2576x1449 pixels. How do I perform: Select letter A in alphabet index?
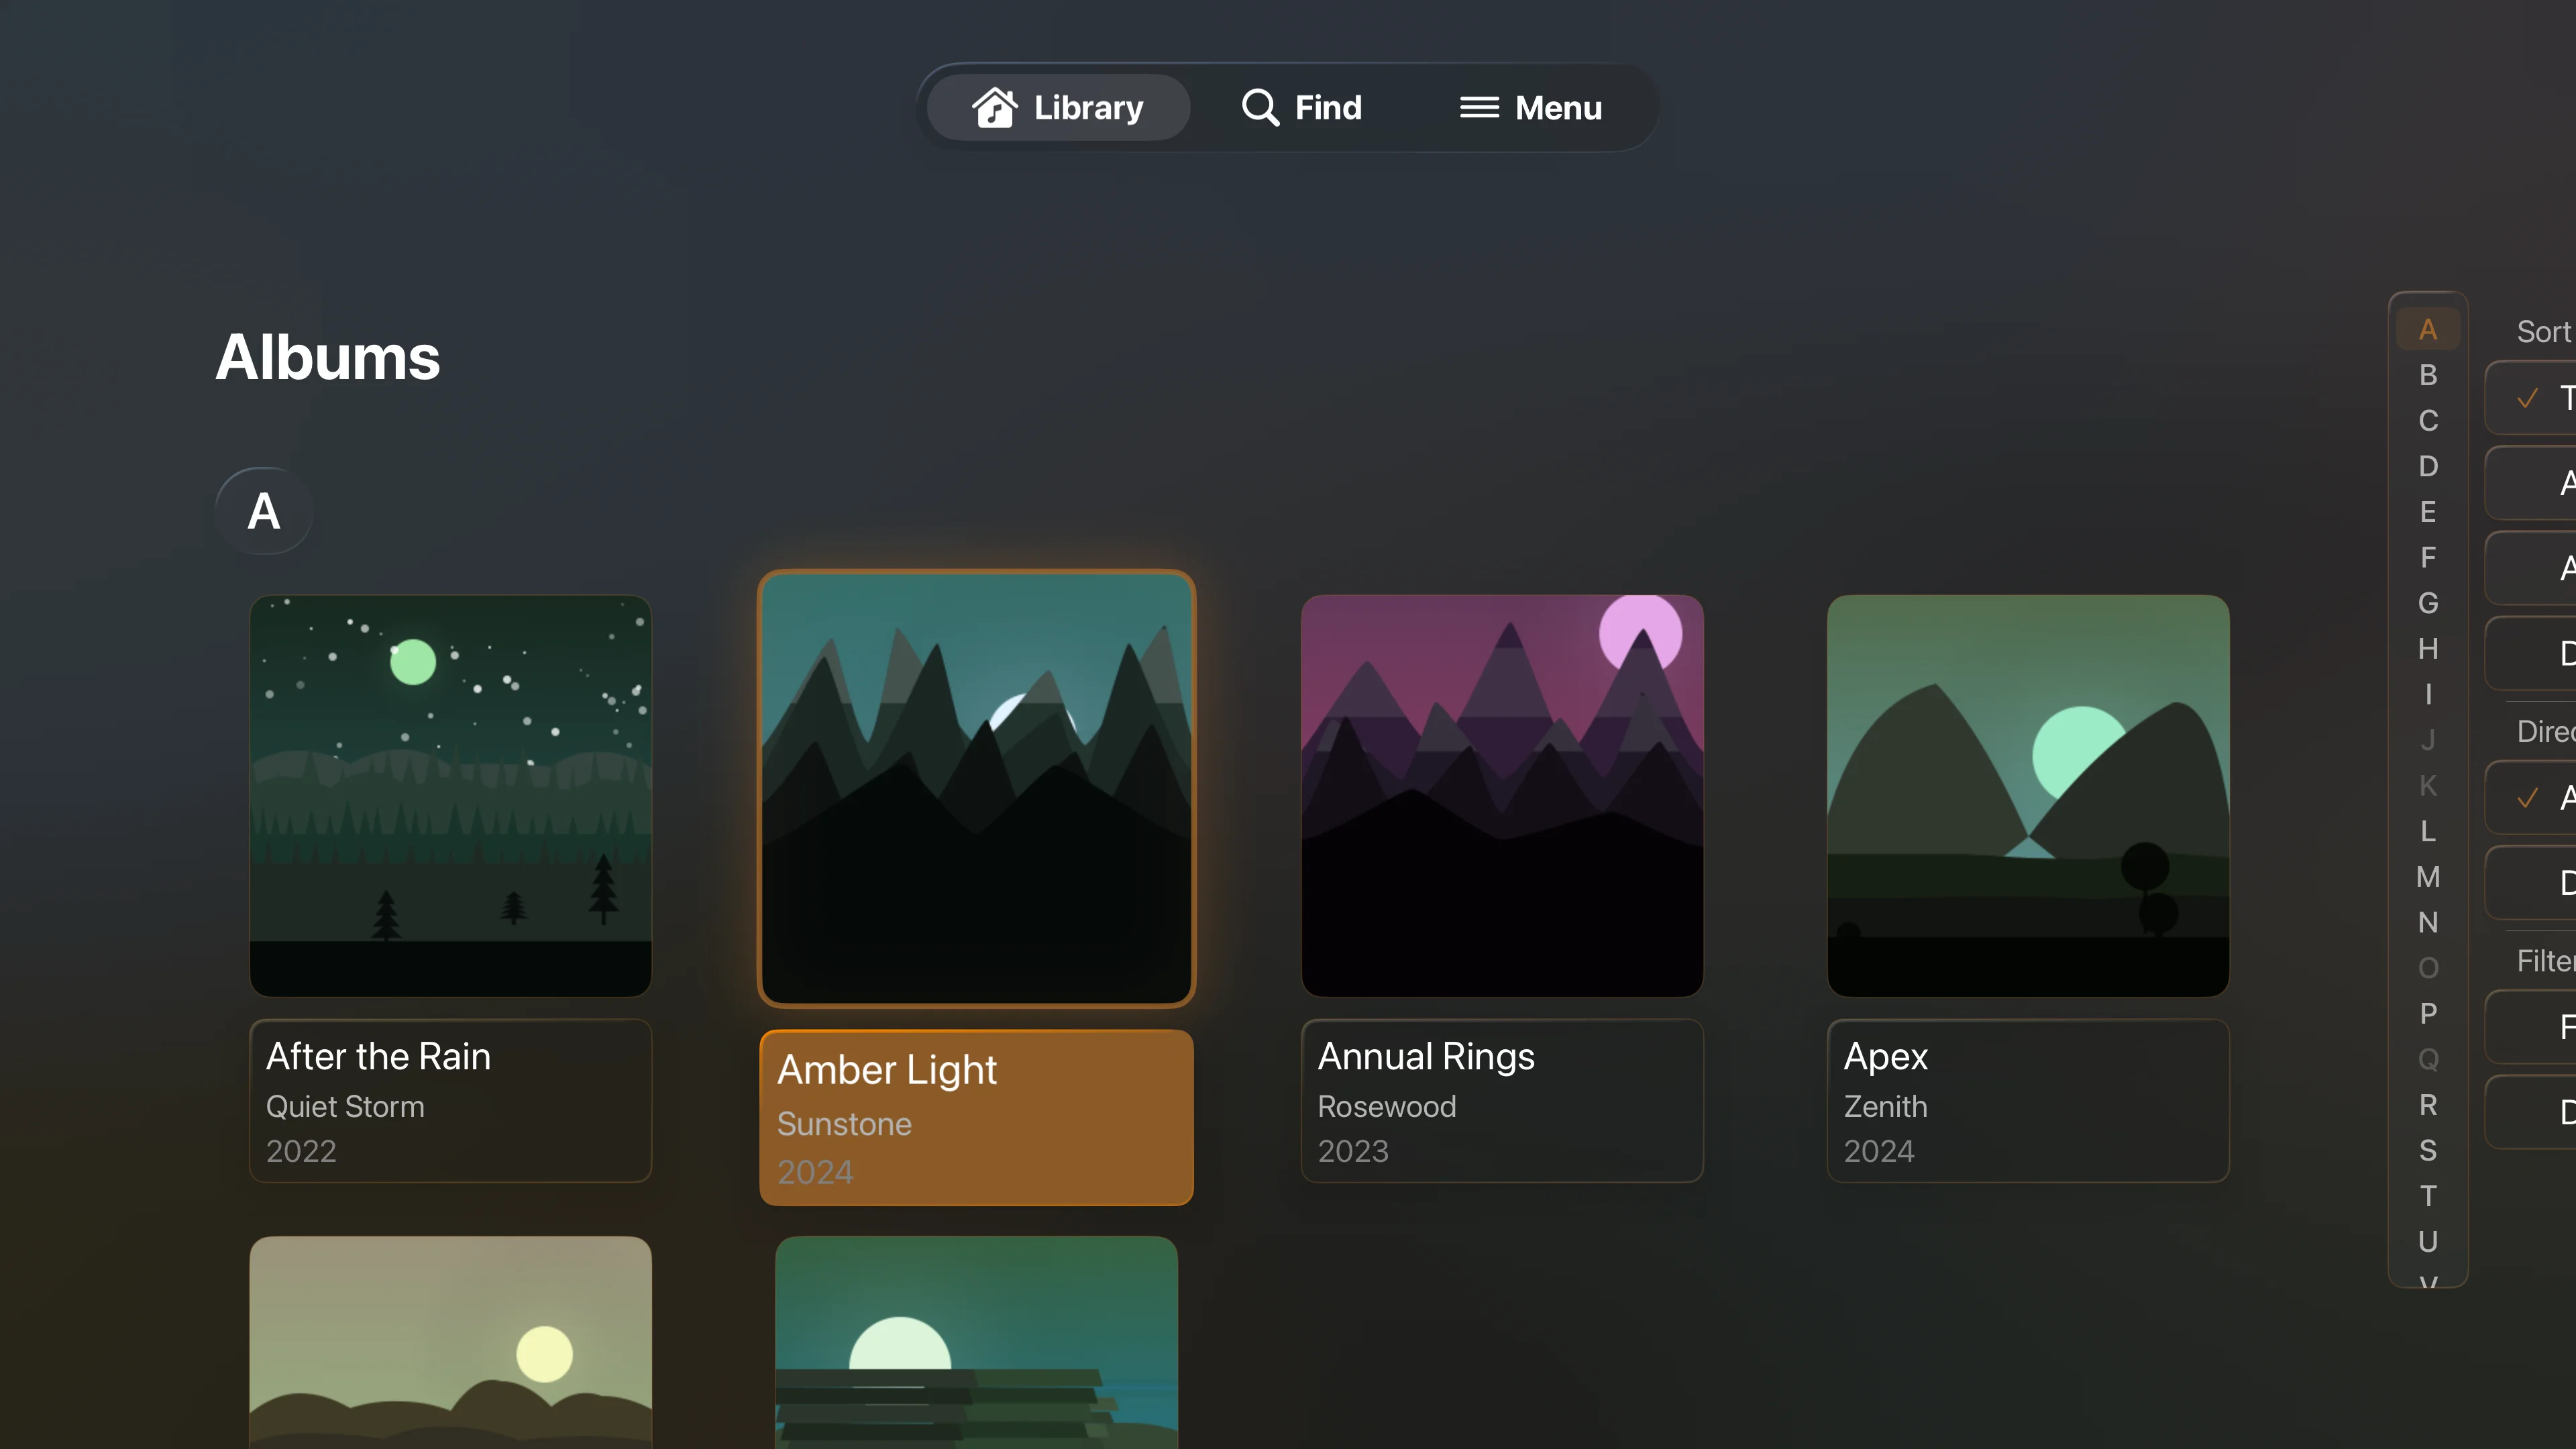(2428, 330)
